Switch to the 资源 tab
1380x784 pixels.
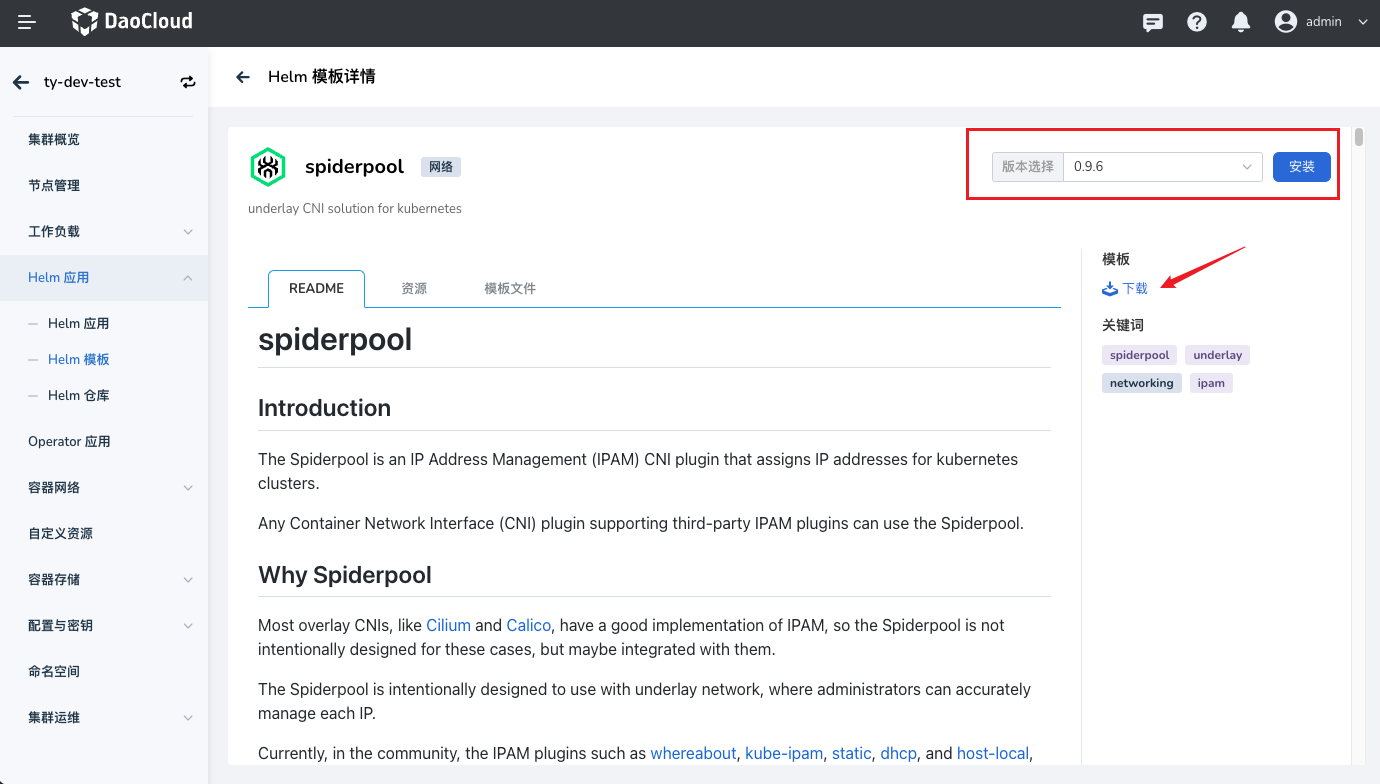tap(414, 288)
